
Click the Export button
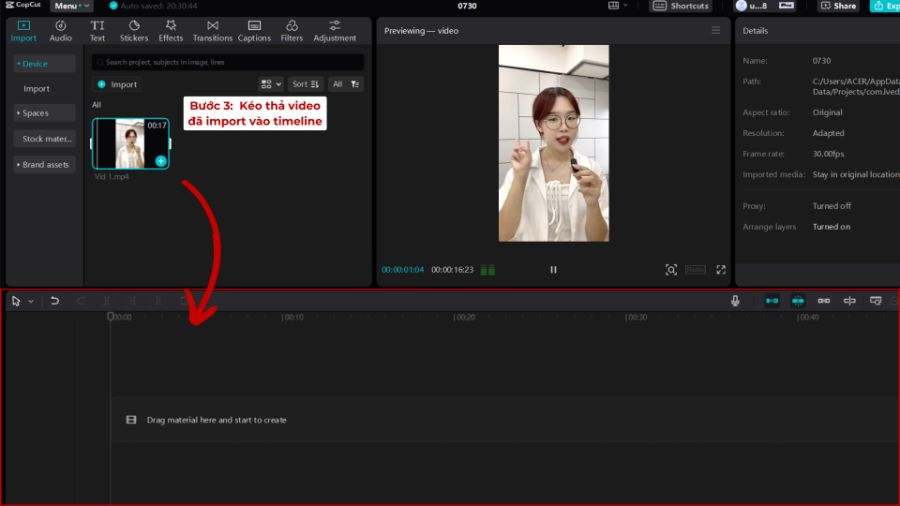[885, 6]
